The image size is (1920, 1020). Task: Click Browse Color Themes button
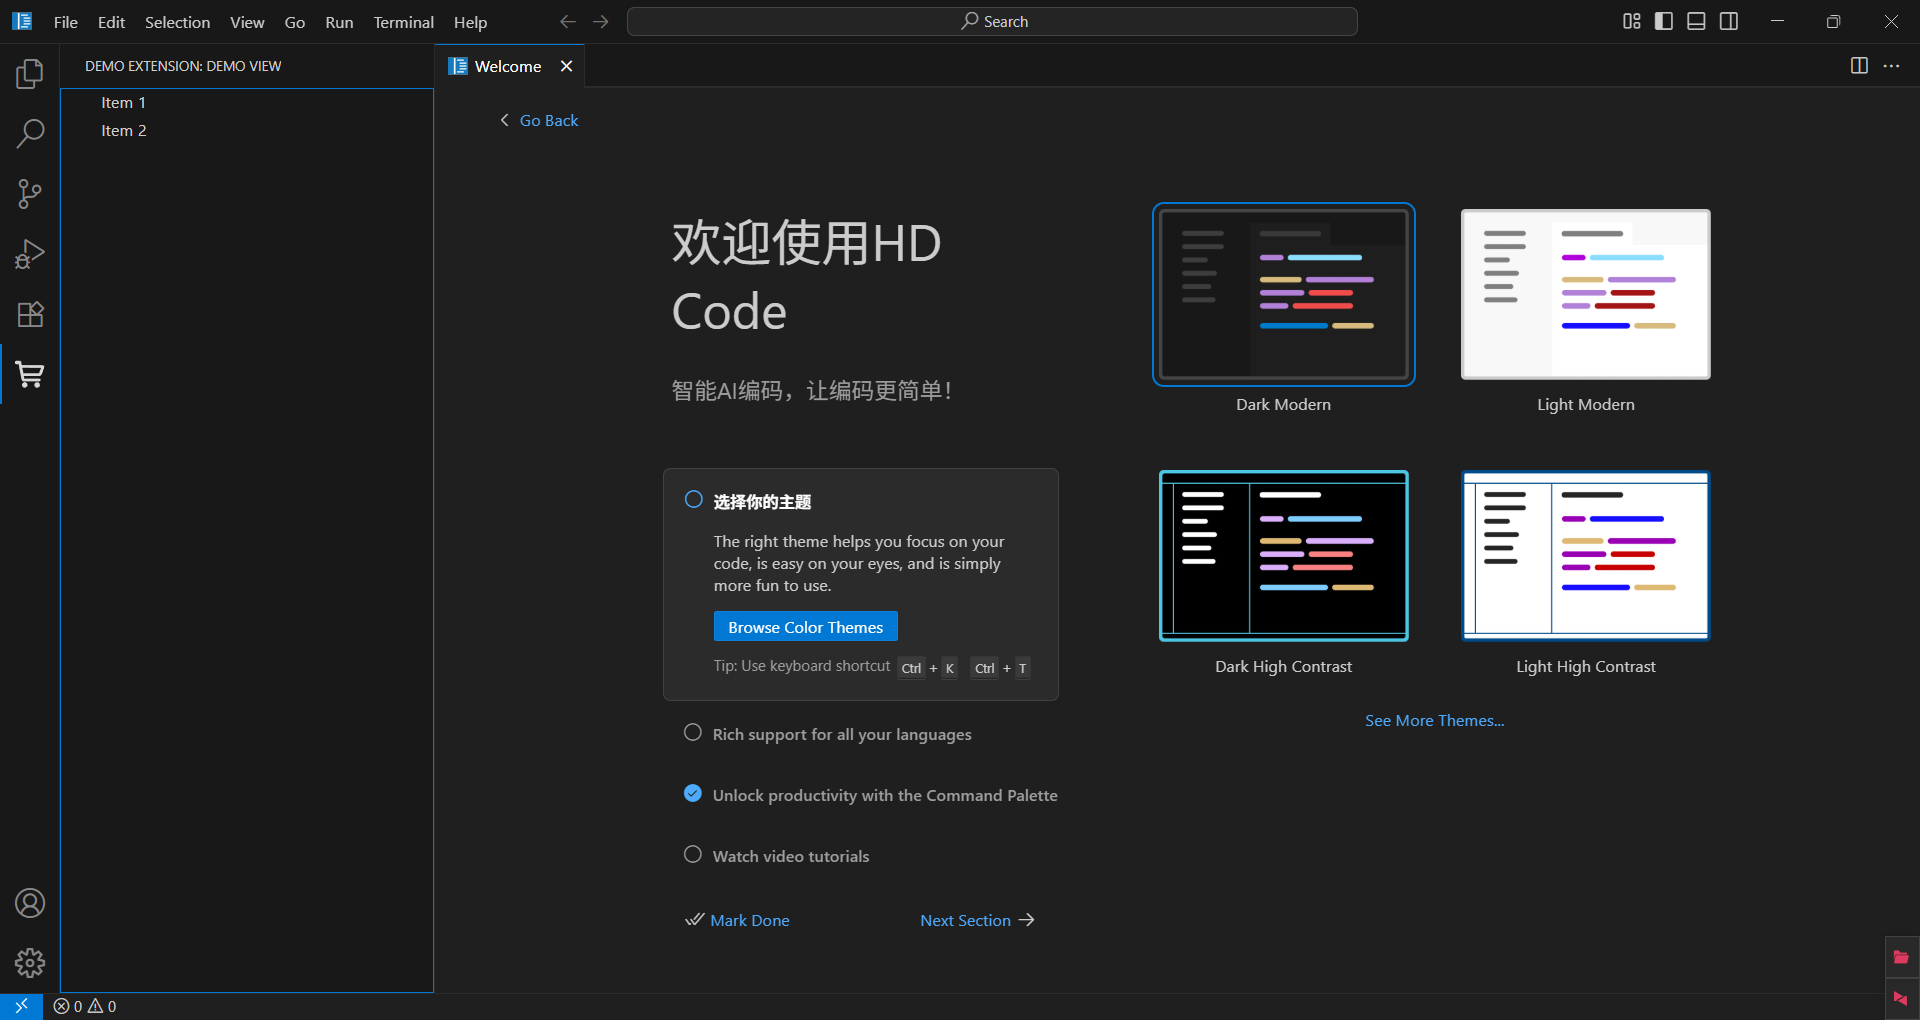(805, 626)
